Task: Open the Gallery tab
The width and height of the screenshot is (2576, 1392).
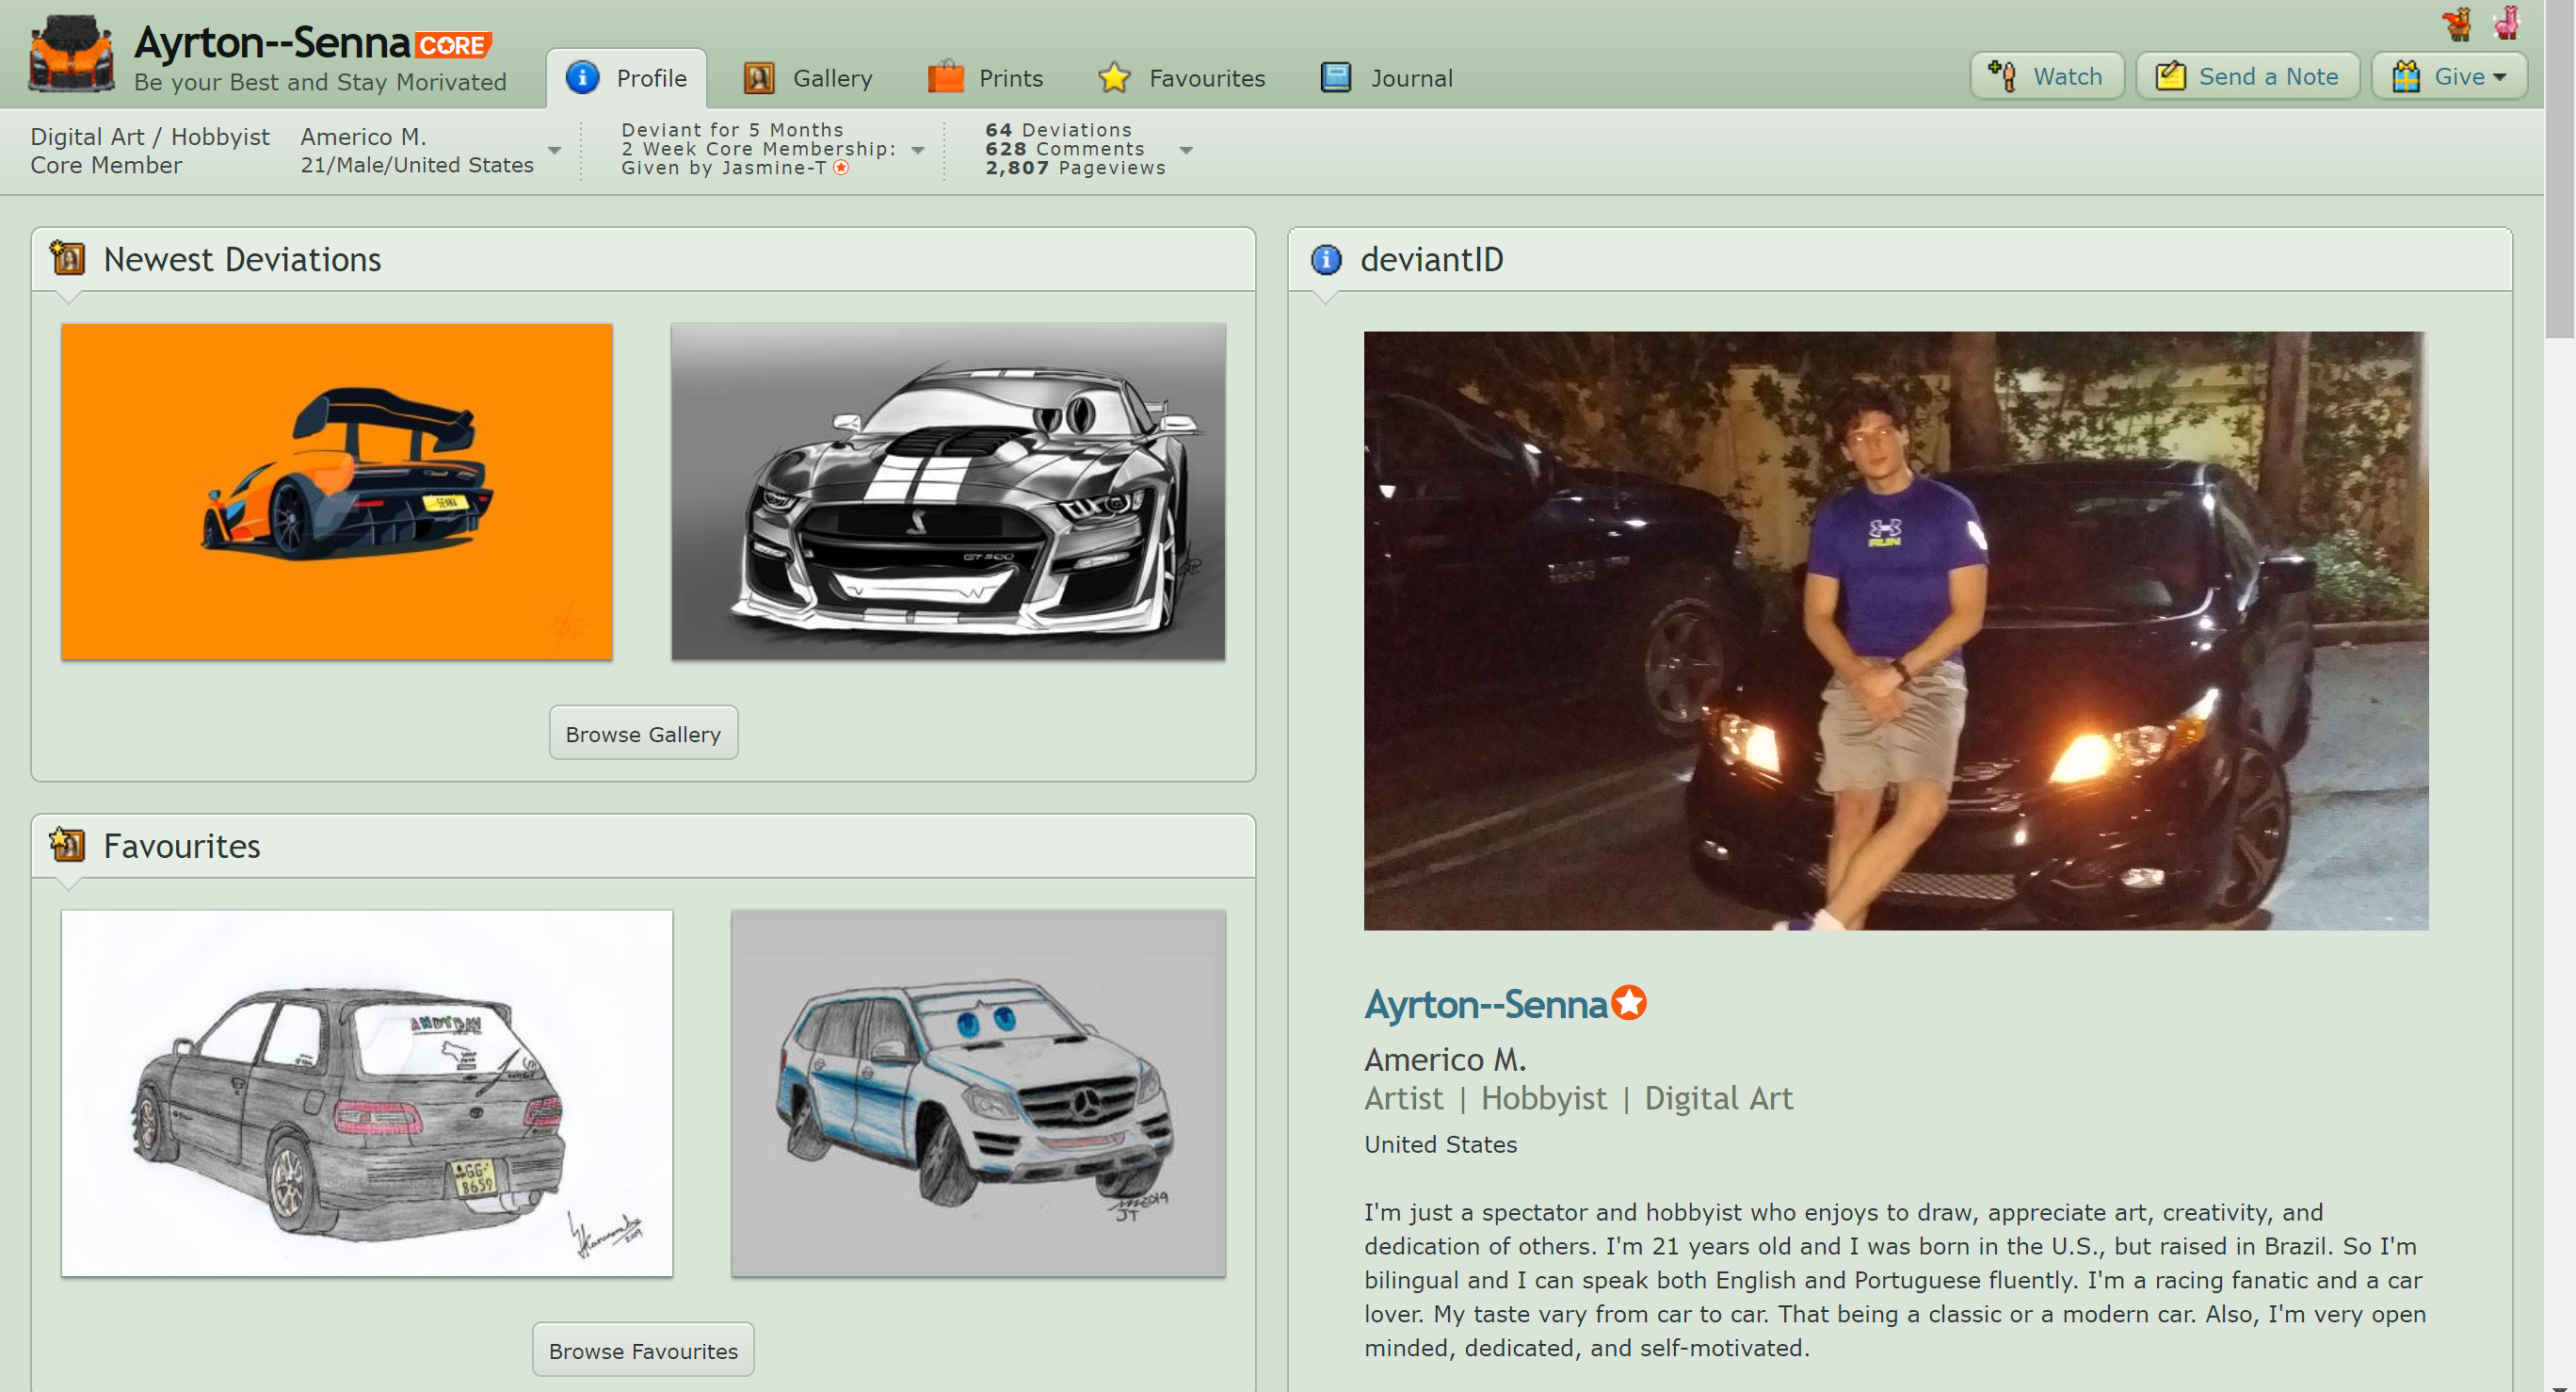Action: 808,78
